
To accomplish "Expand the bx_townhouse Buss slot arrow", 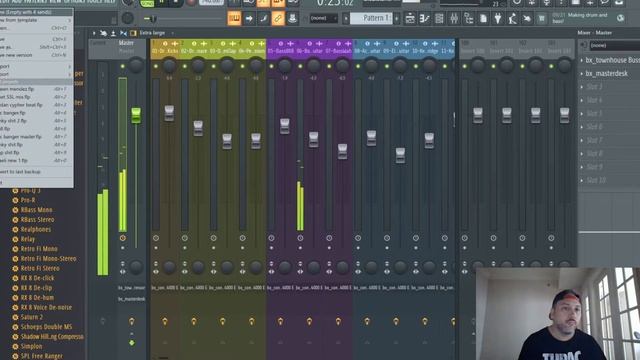I will pos(582,60).
